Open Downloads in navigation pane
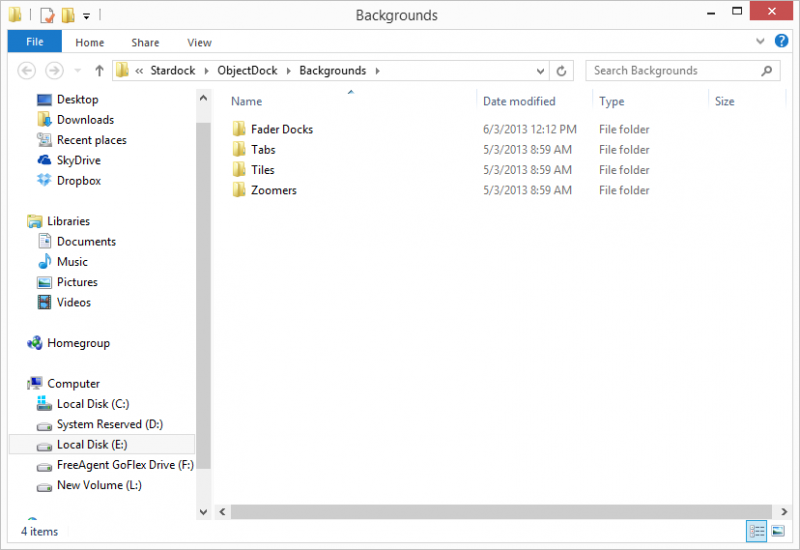The height and width of the screenshot is (550, 800). point(85,119)
